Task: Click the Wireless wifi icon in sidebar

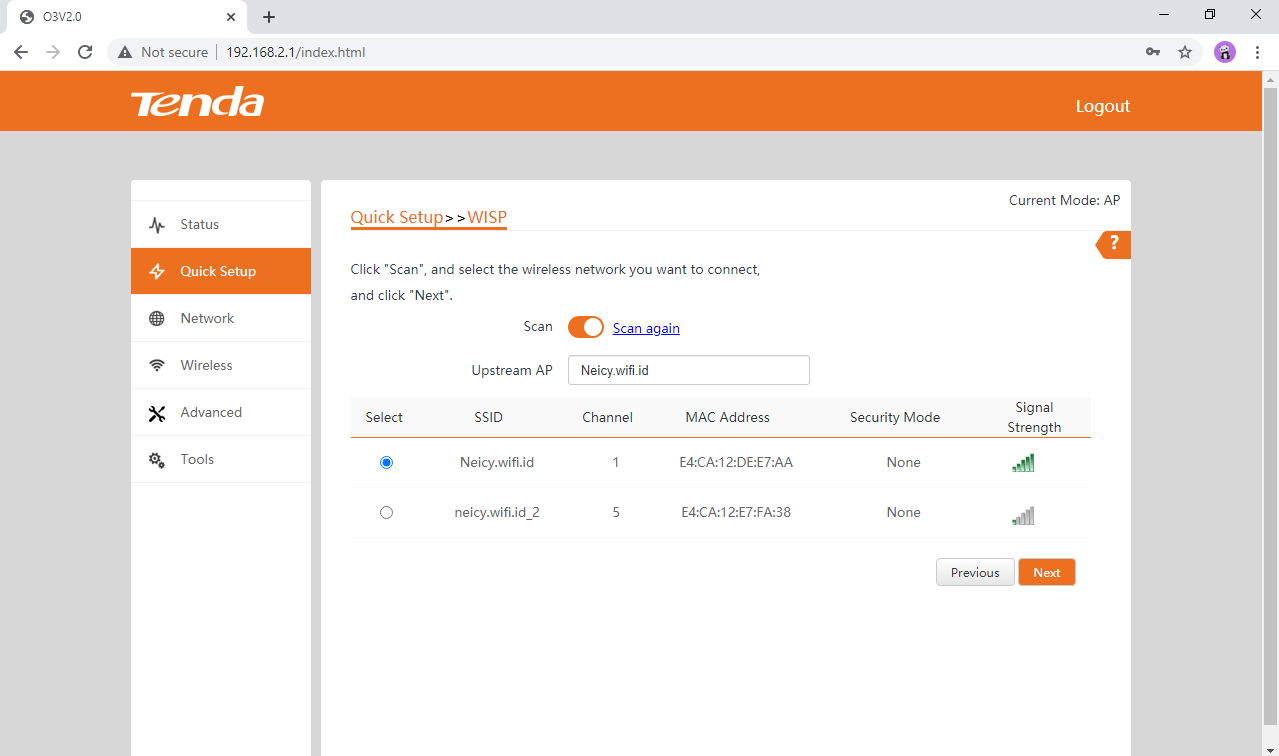Action: coord(157,366)
